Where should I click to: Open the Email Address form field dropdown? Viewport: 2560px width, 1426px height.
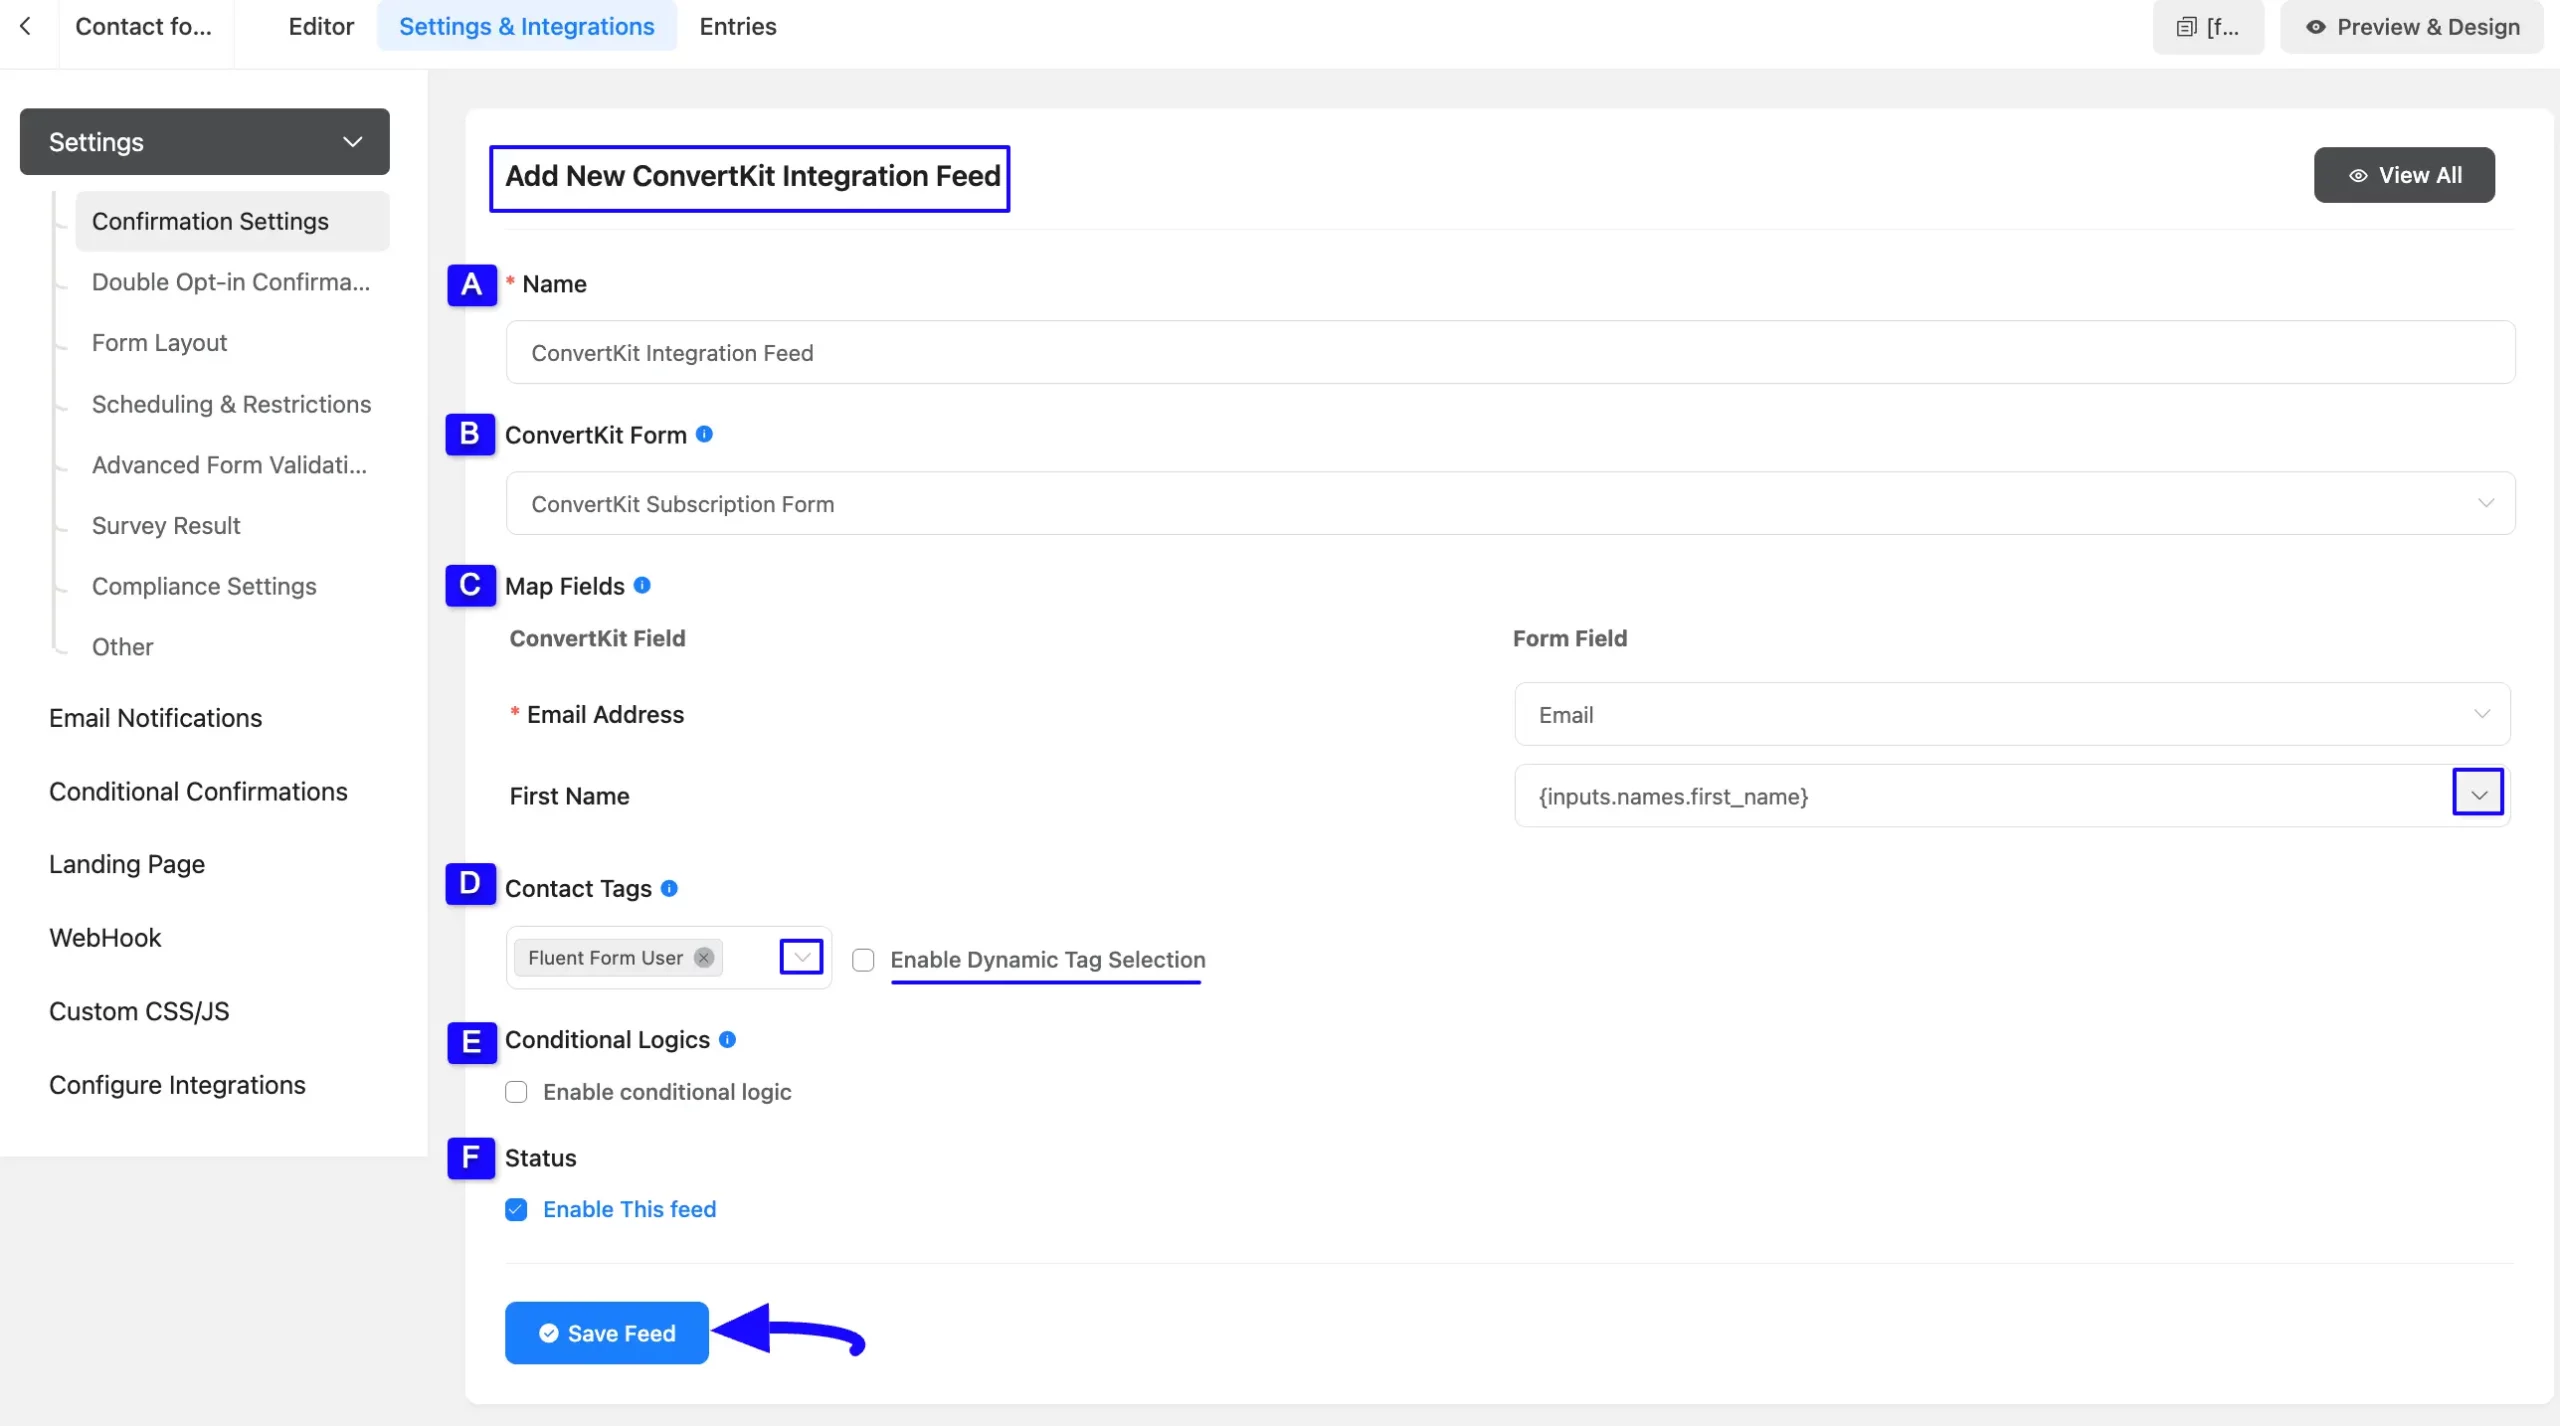pyautogui.click(x=2012, y=714)
